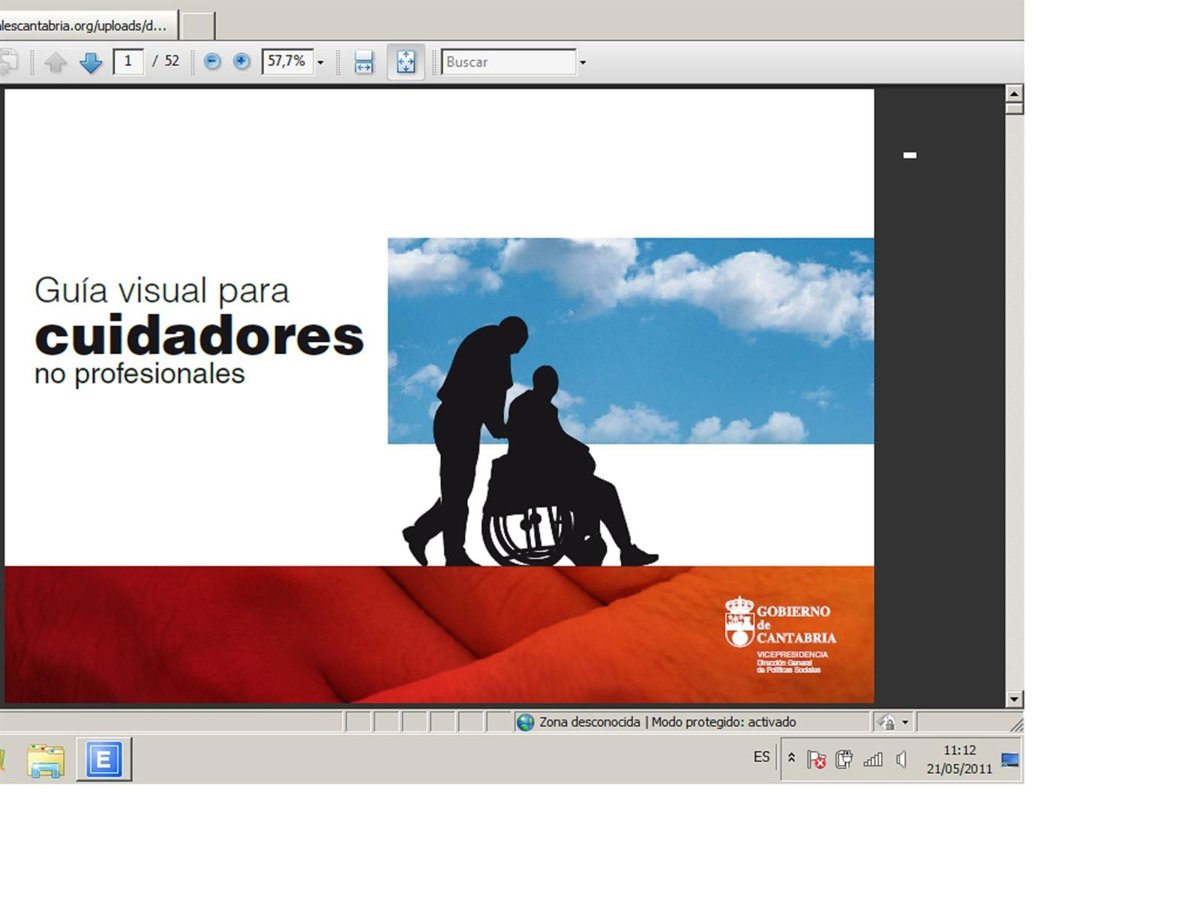Viewport: 1200px width, 900px height.
Task: Open the zoom percentage dropdown
Action: coord(320,62)
